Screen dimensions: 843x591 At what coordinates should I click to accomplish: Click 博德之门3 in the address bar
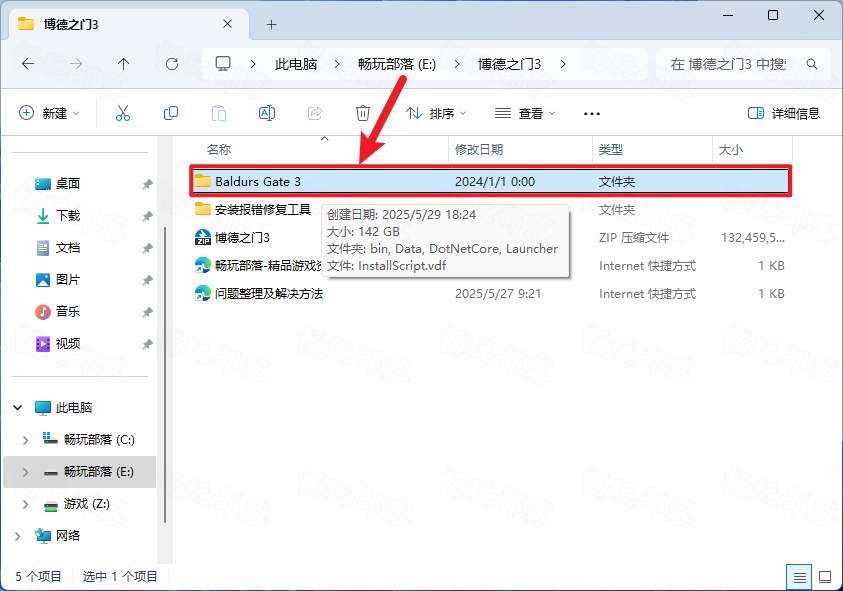[509, 65]
